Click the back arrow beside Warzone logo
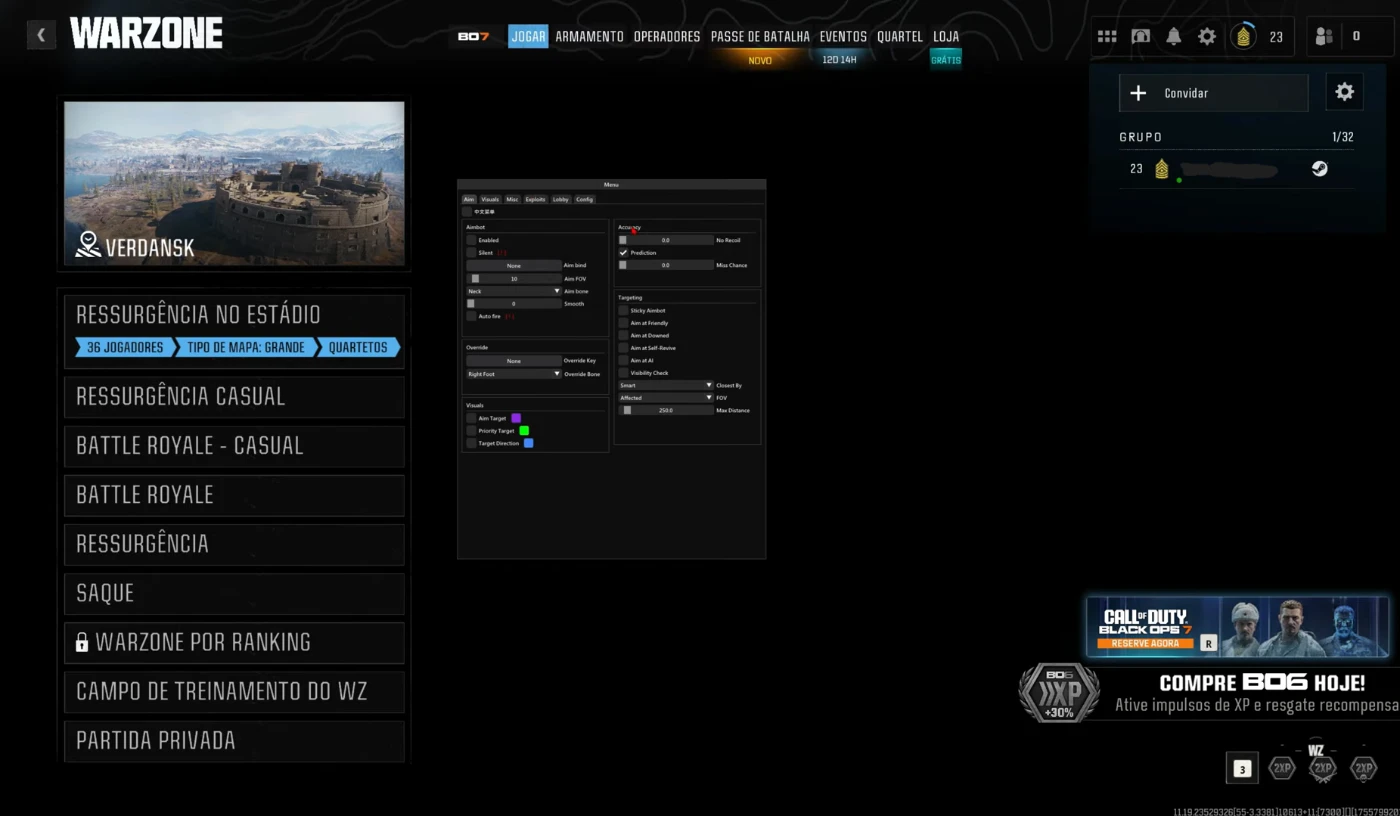The width and height of the screenshot is (1400, 816). 41,35
